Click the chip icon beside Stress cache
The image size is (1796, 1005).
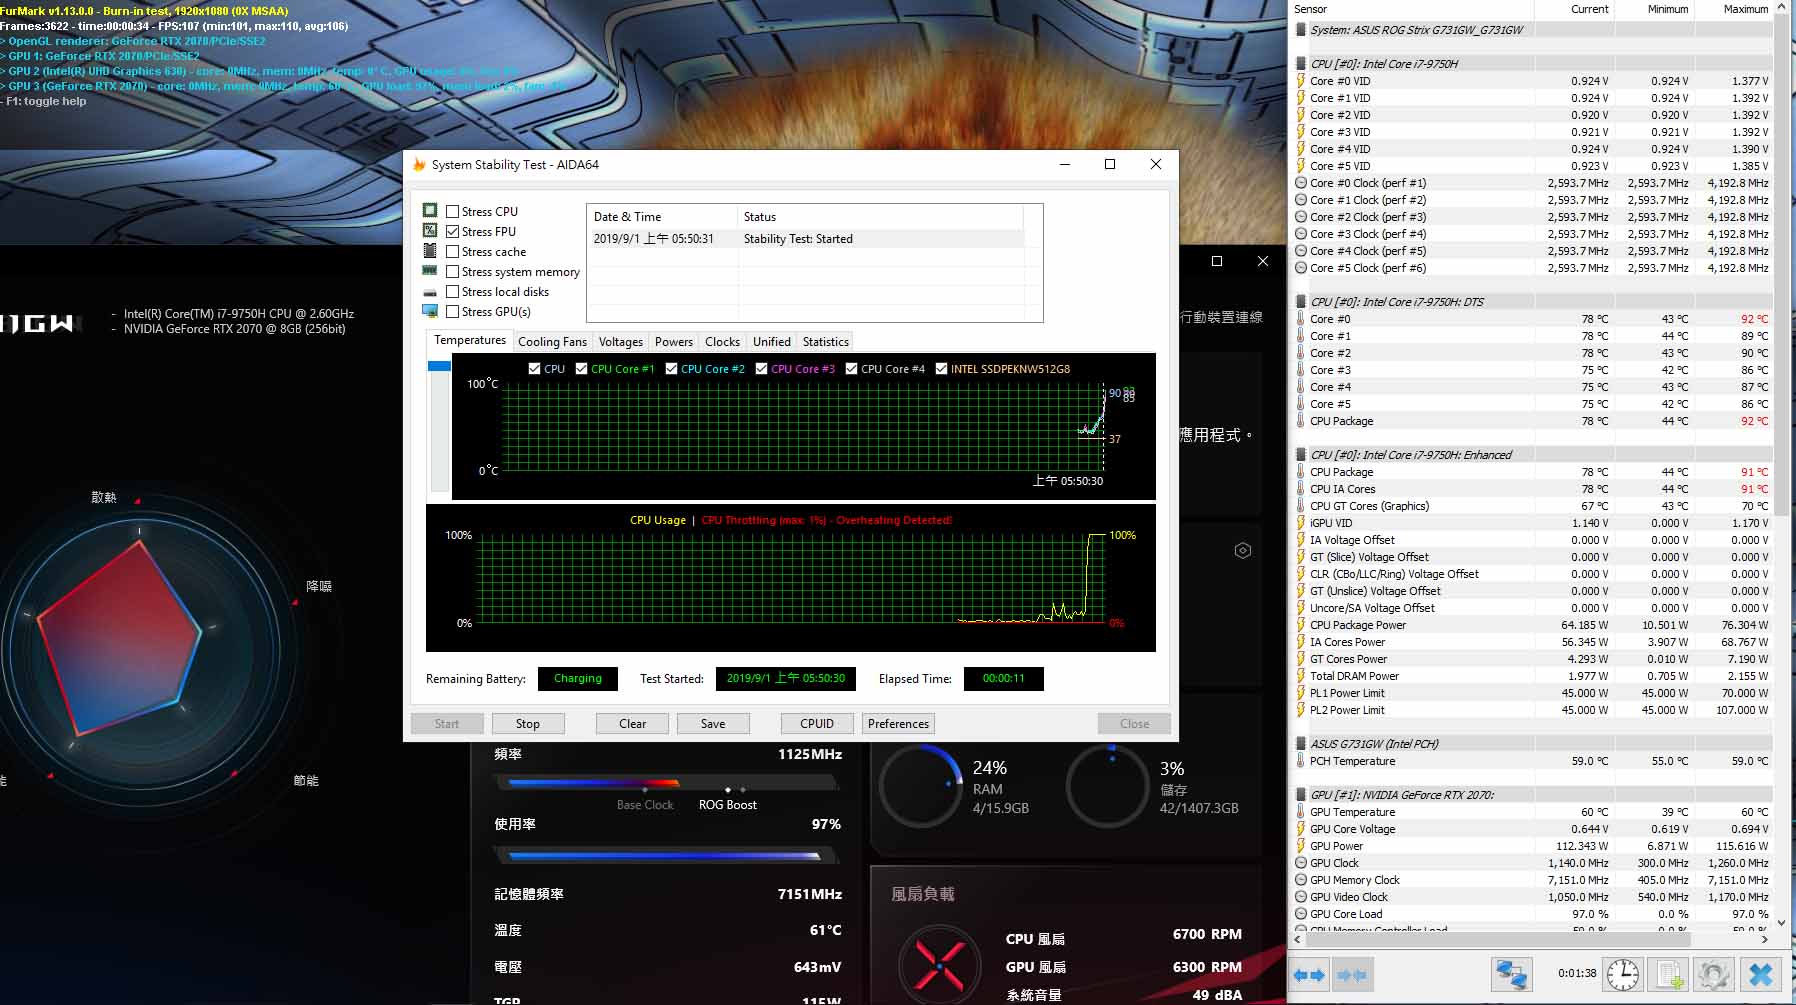click(430, 250)
